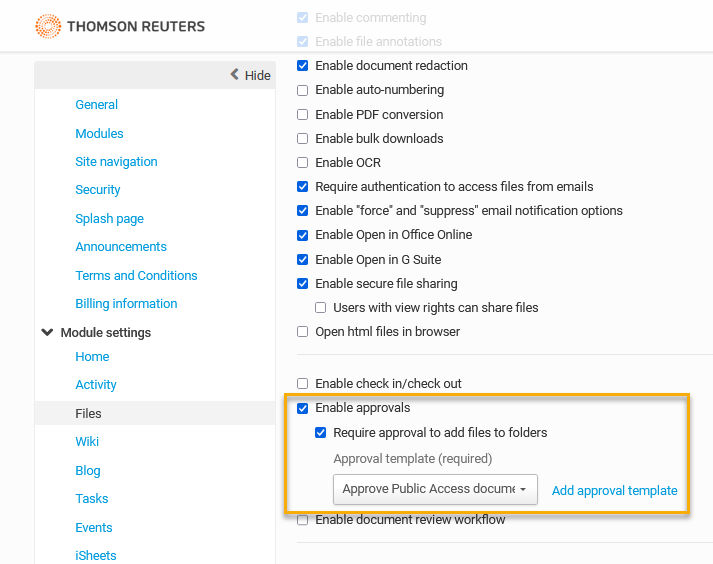Check Enable document review workflow
The width and height of the screenshot is (713, 564).
(302, 519)
